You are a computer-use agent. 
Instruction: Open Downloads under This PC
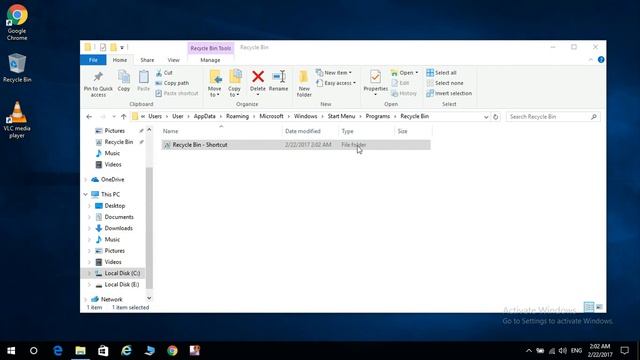(118, 228)
